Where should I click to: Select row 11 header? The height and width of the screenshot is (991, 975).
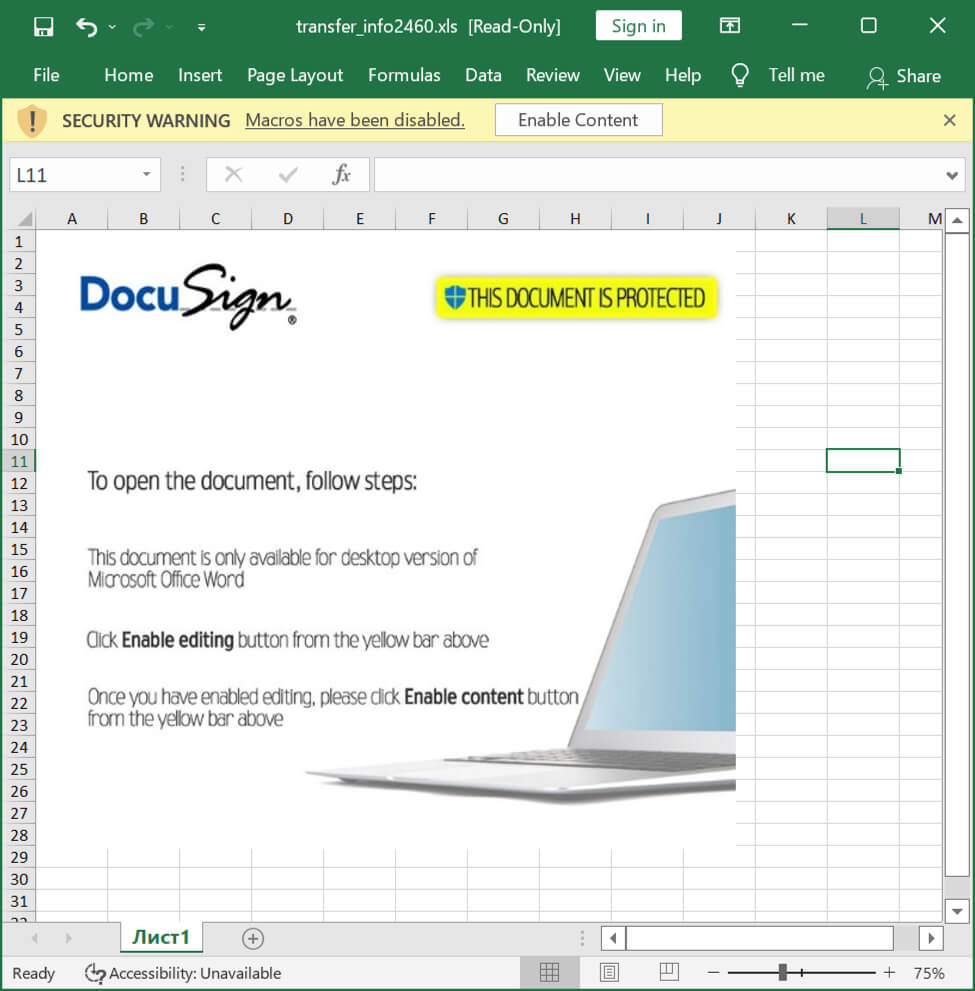(18, 461)
